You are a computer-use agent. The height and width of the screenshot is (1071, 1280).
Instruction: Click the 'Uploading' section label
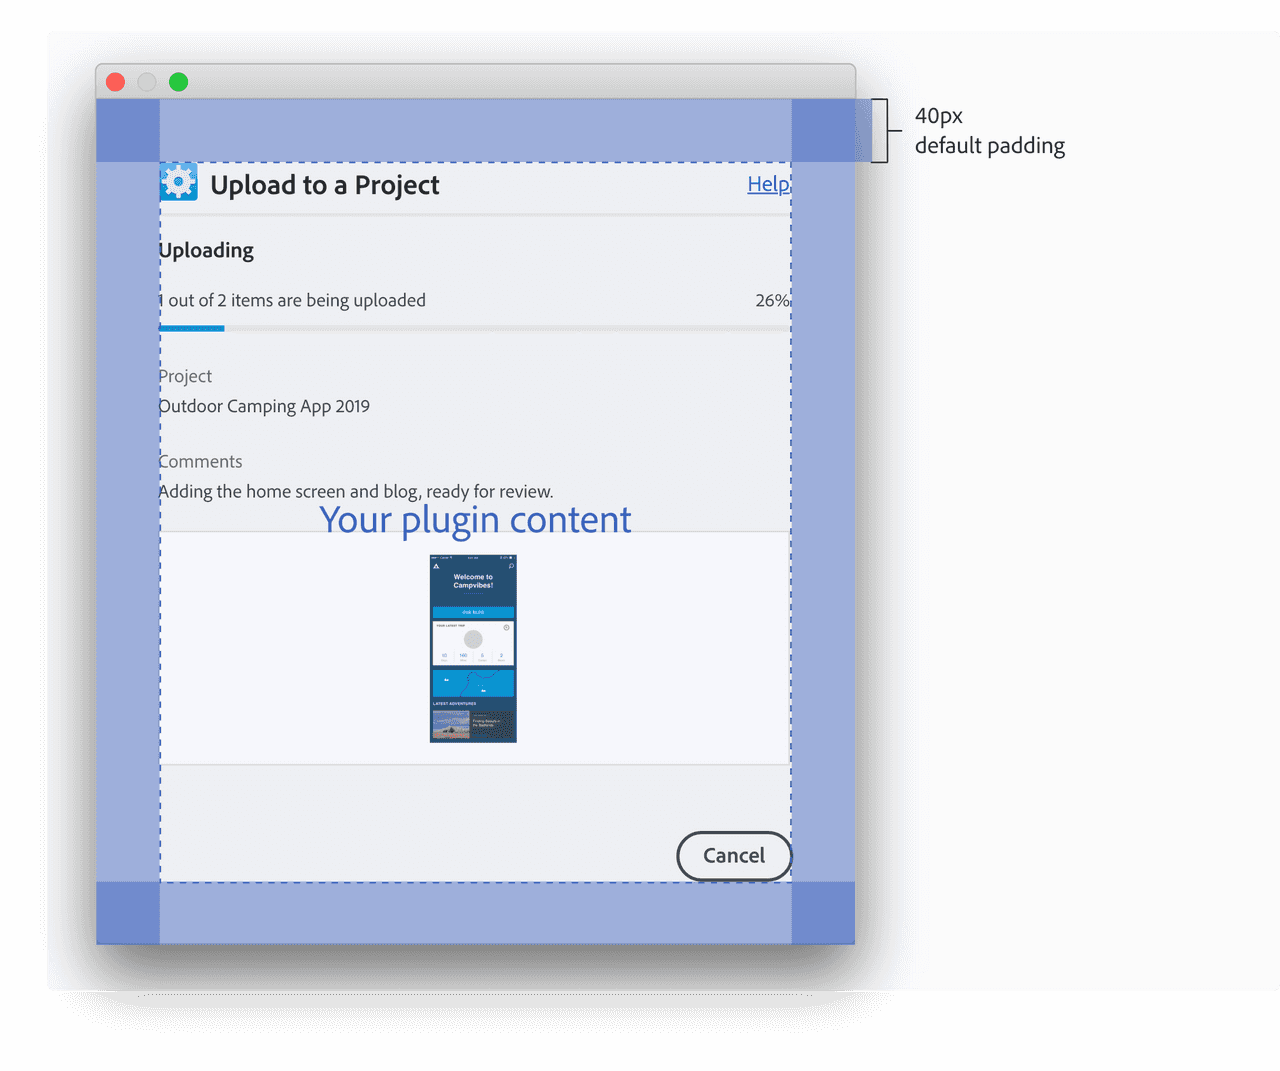click(206, 251)
